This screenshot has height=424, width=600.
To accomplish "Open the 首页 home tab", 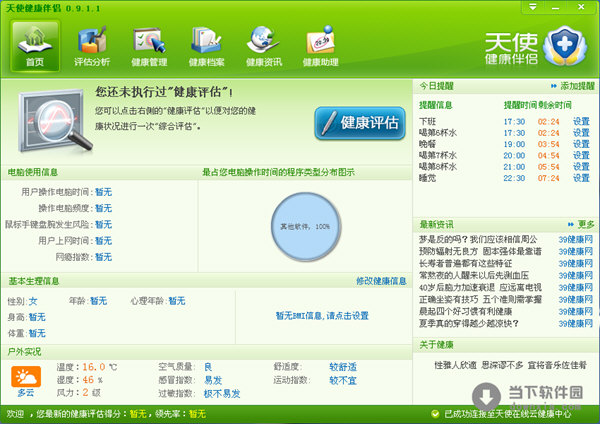I will point(35,46).
